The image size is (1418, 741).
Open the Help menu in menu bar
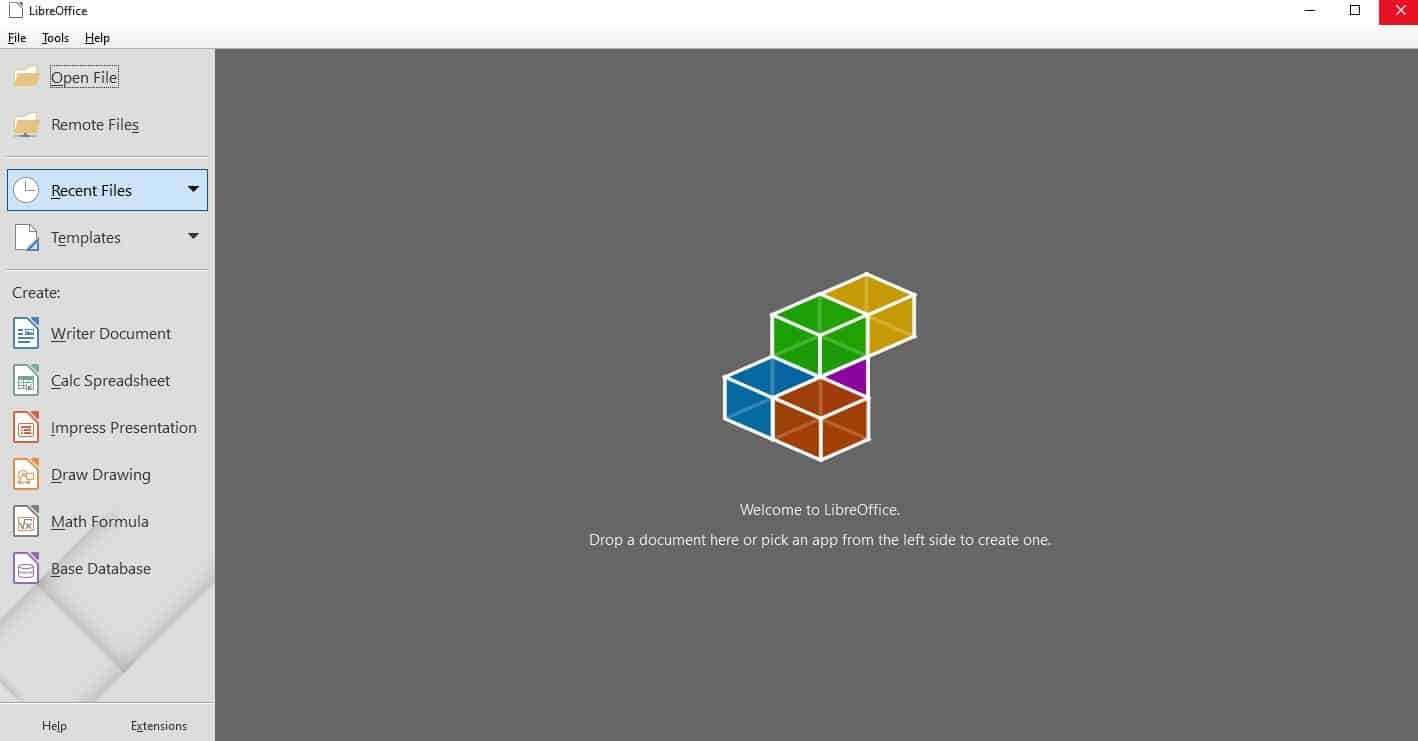pyautogui.click(x=97, y=38)
